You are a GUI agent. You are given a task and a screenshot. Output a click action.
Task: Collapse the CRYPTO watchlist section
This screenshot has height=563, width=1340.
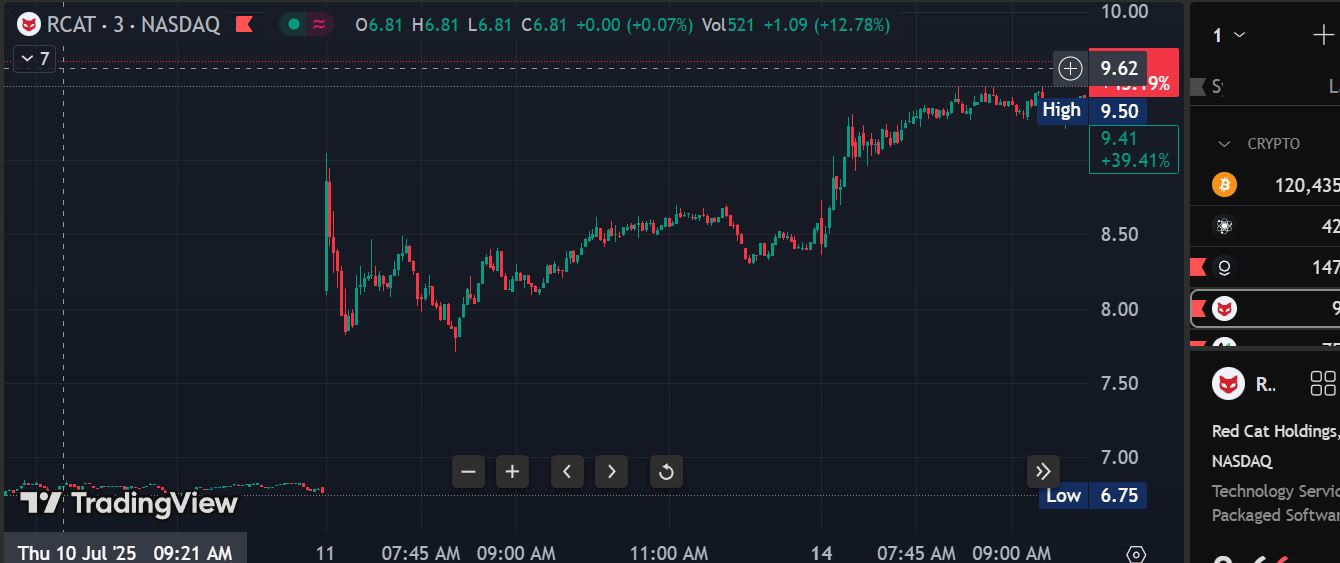click(1224, 144)
